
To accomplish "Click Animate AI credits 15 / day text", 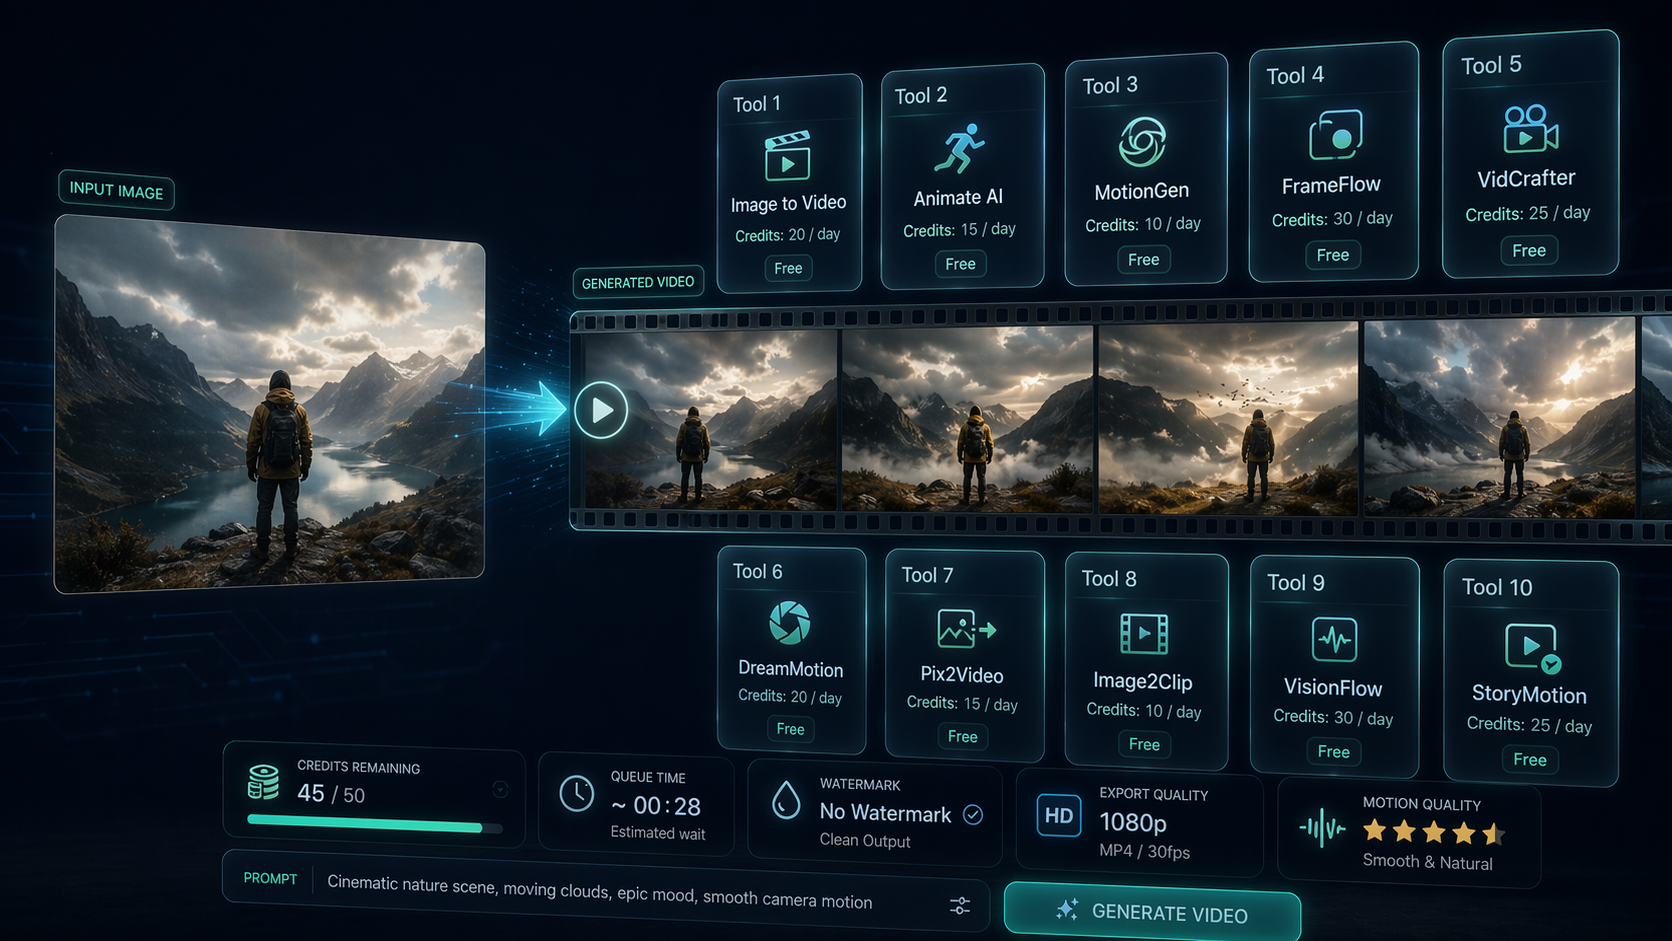I will click(x=959, y=230).
